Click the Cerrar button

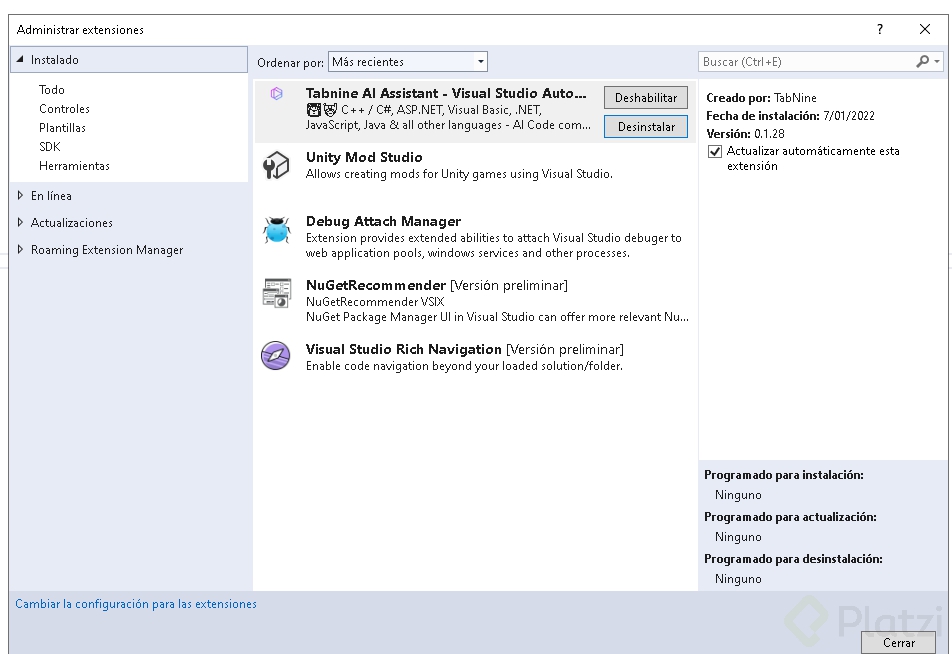pos(899,642)
